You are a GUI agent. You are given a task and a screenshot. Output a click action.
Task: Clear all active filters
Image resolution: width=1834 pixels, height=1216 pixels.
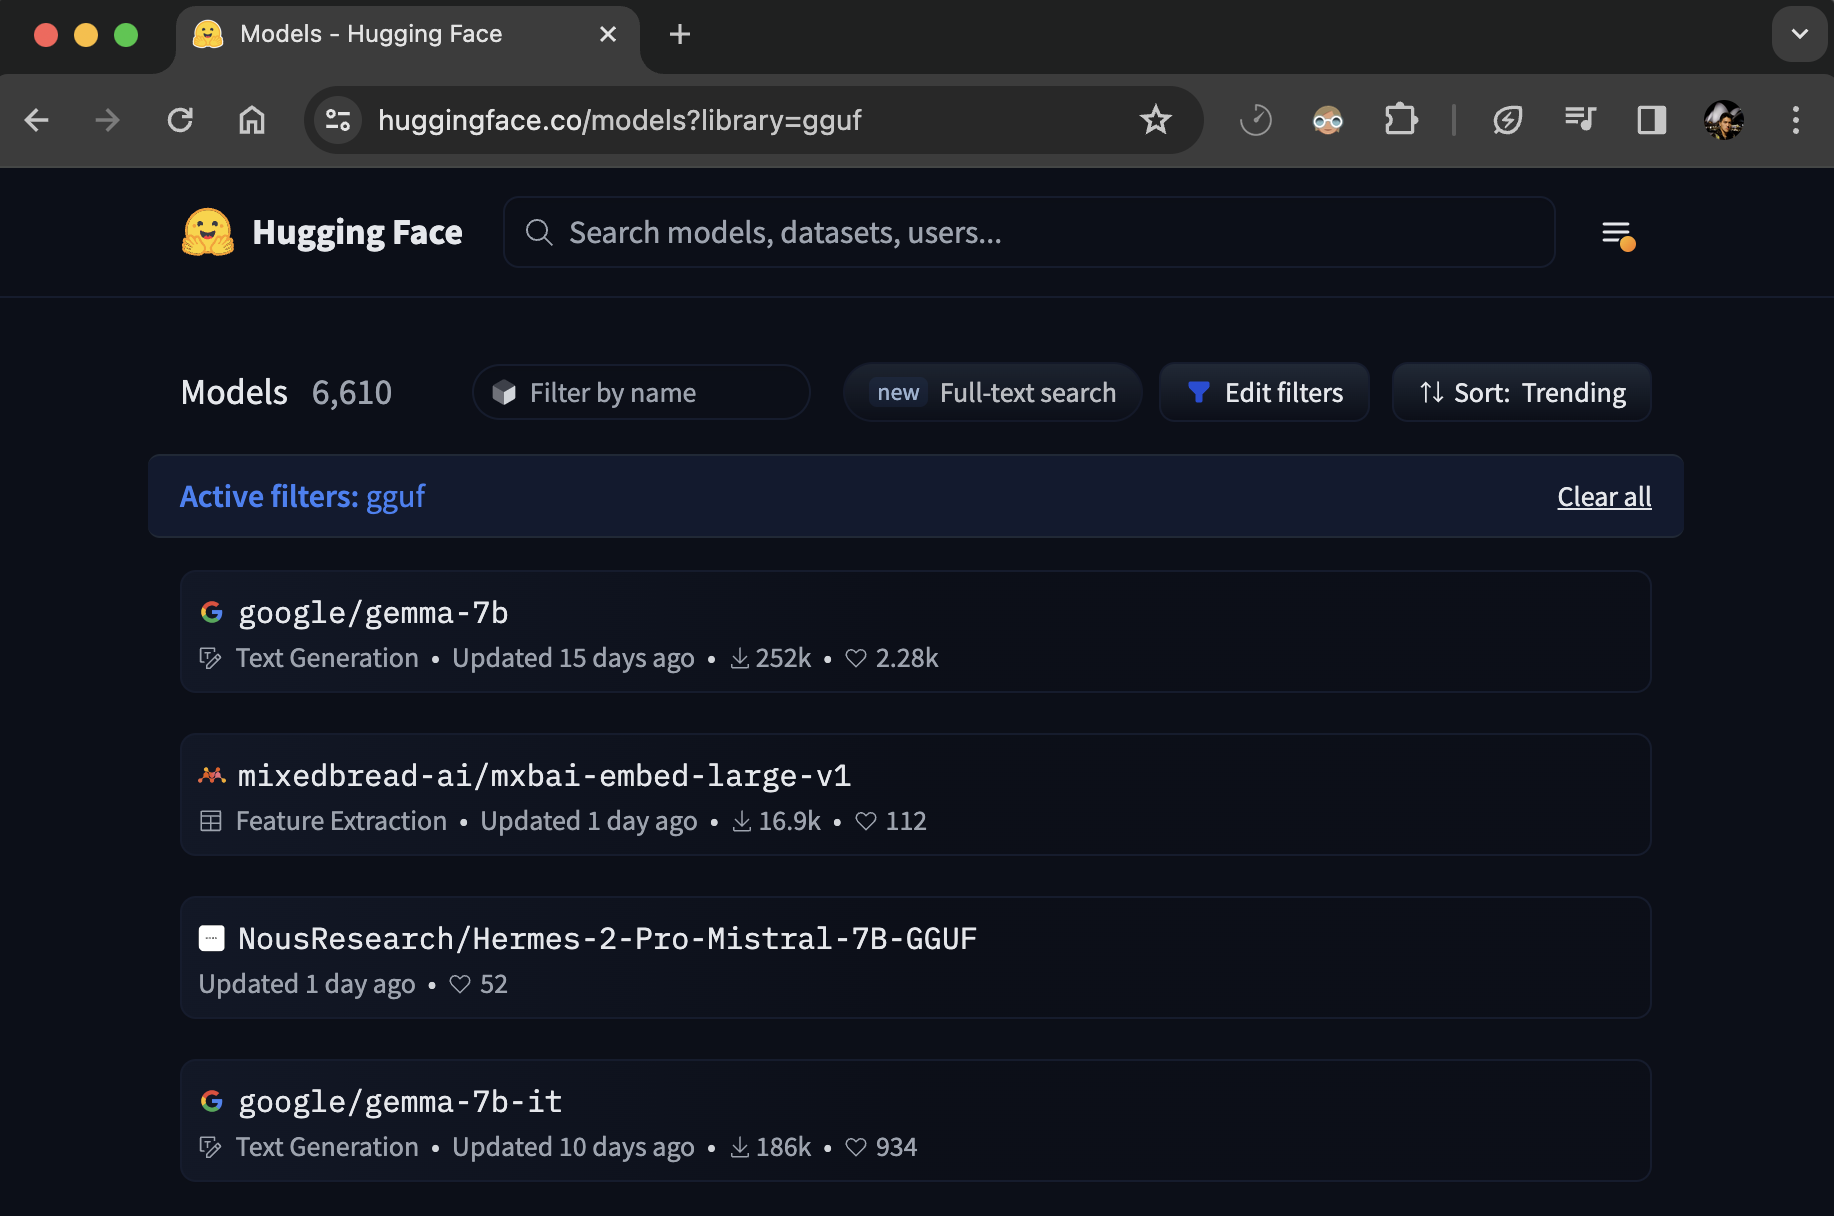click(1604, 497)
